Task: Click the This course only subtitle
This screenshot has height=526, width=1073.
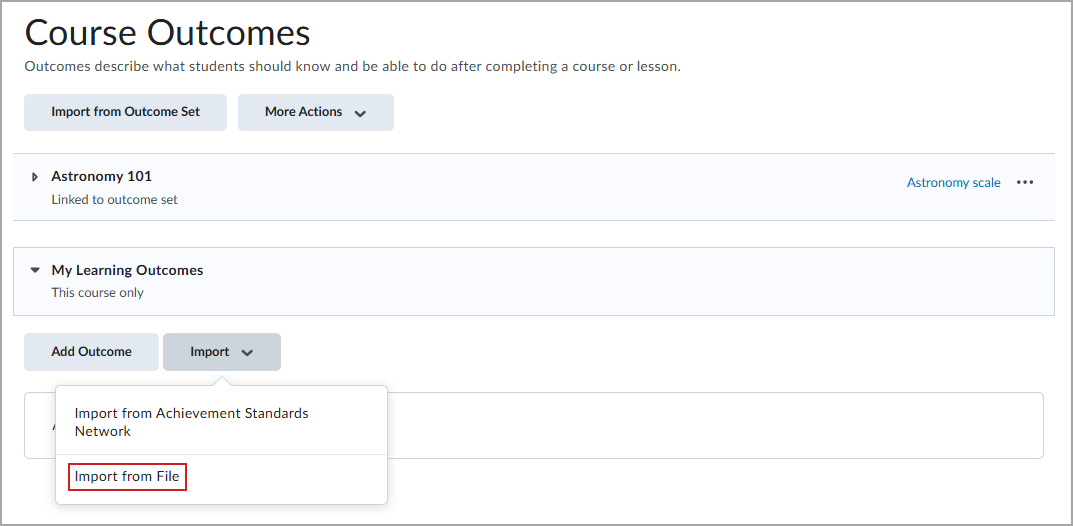Action: pyautogui.click(x=97, y=293)
